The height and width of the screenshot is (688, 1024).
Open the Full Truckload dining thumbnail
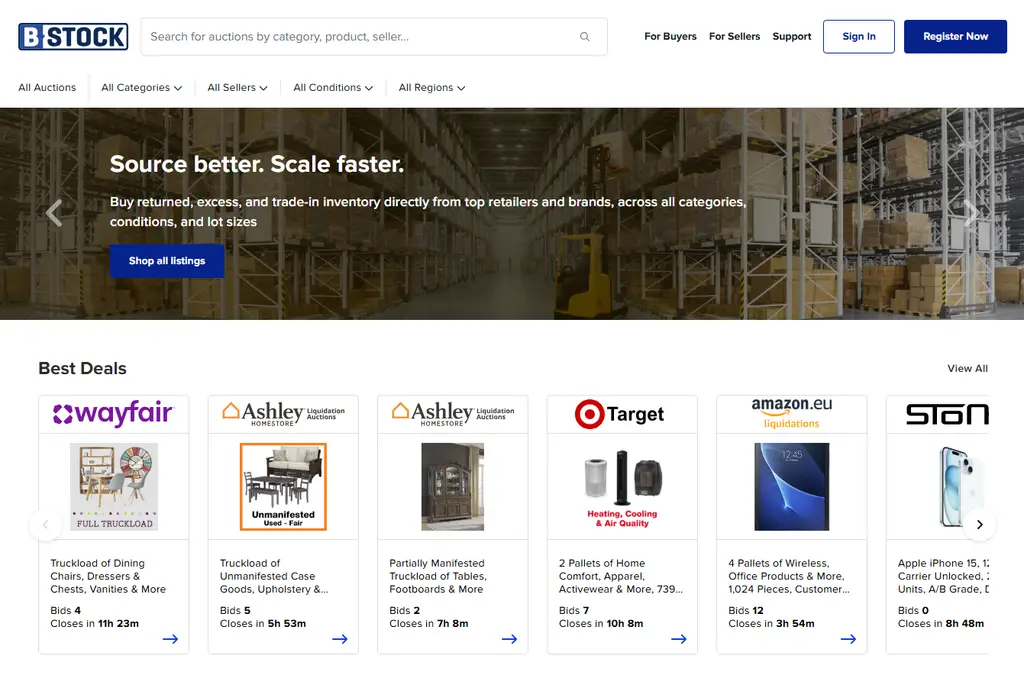(114, 486)
